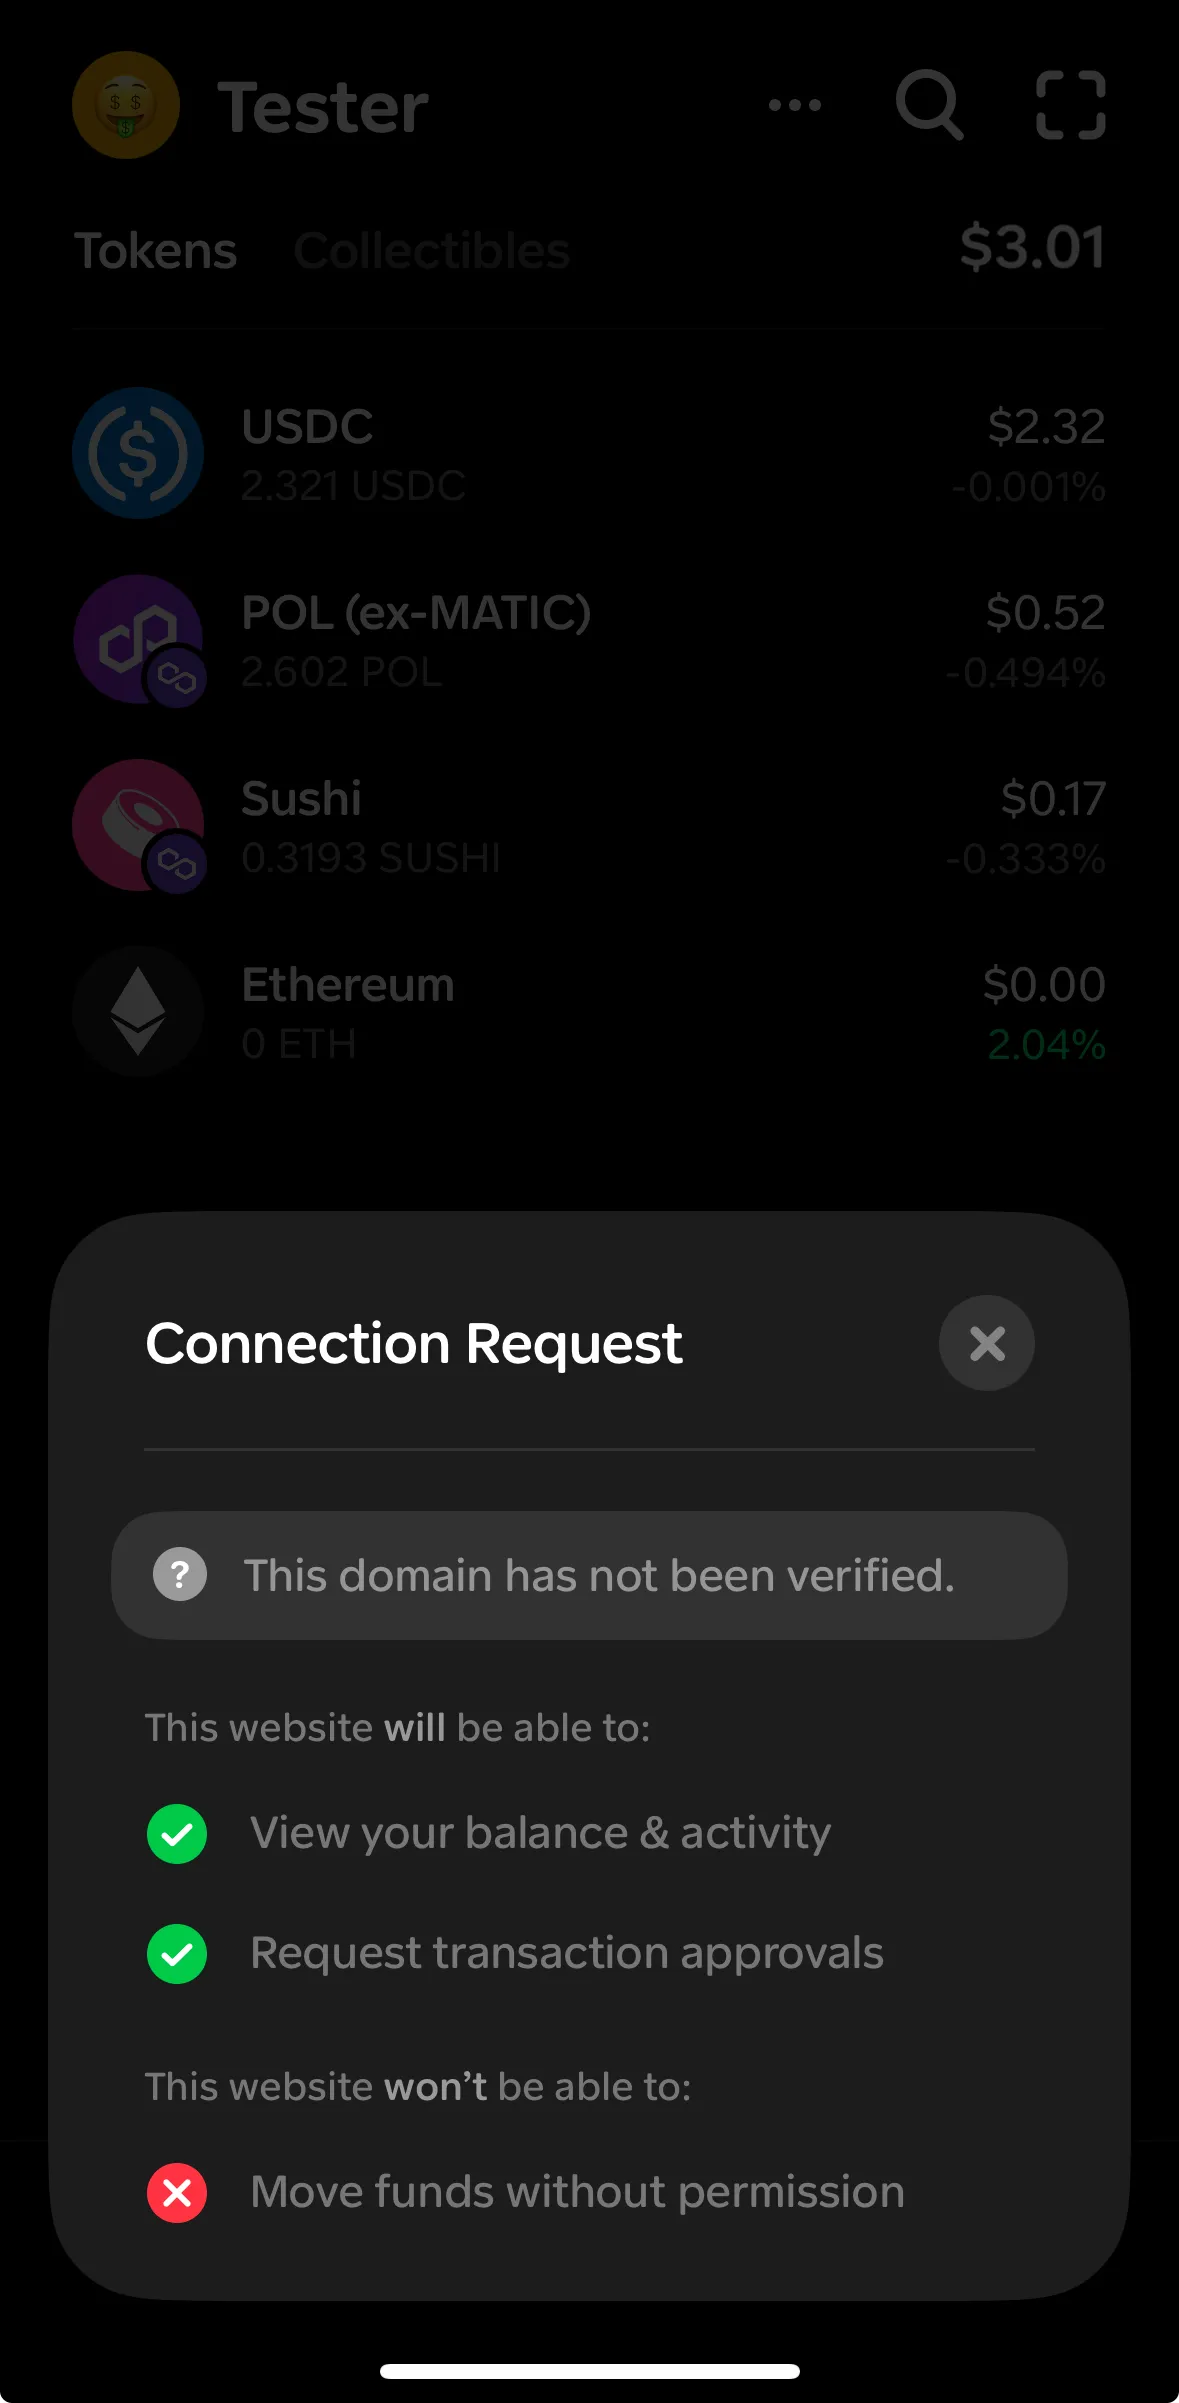
Task: Tap the QR scan frame icon
Action: (x=1070, y=105)
